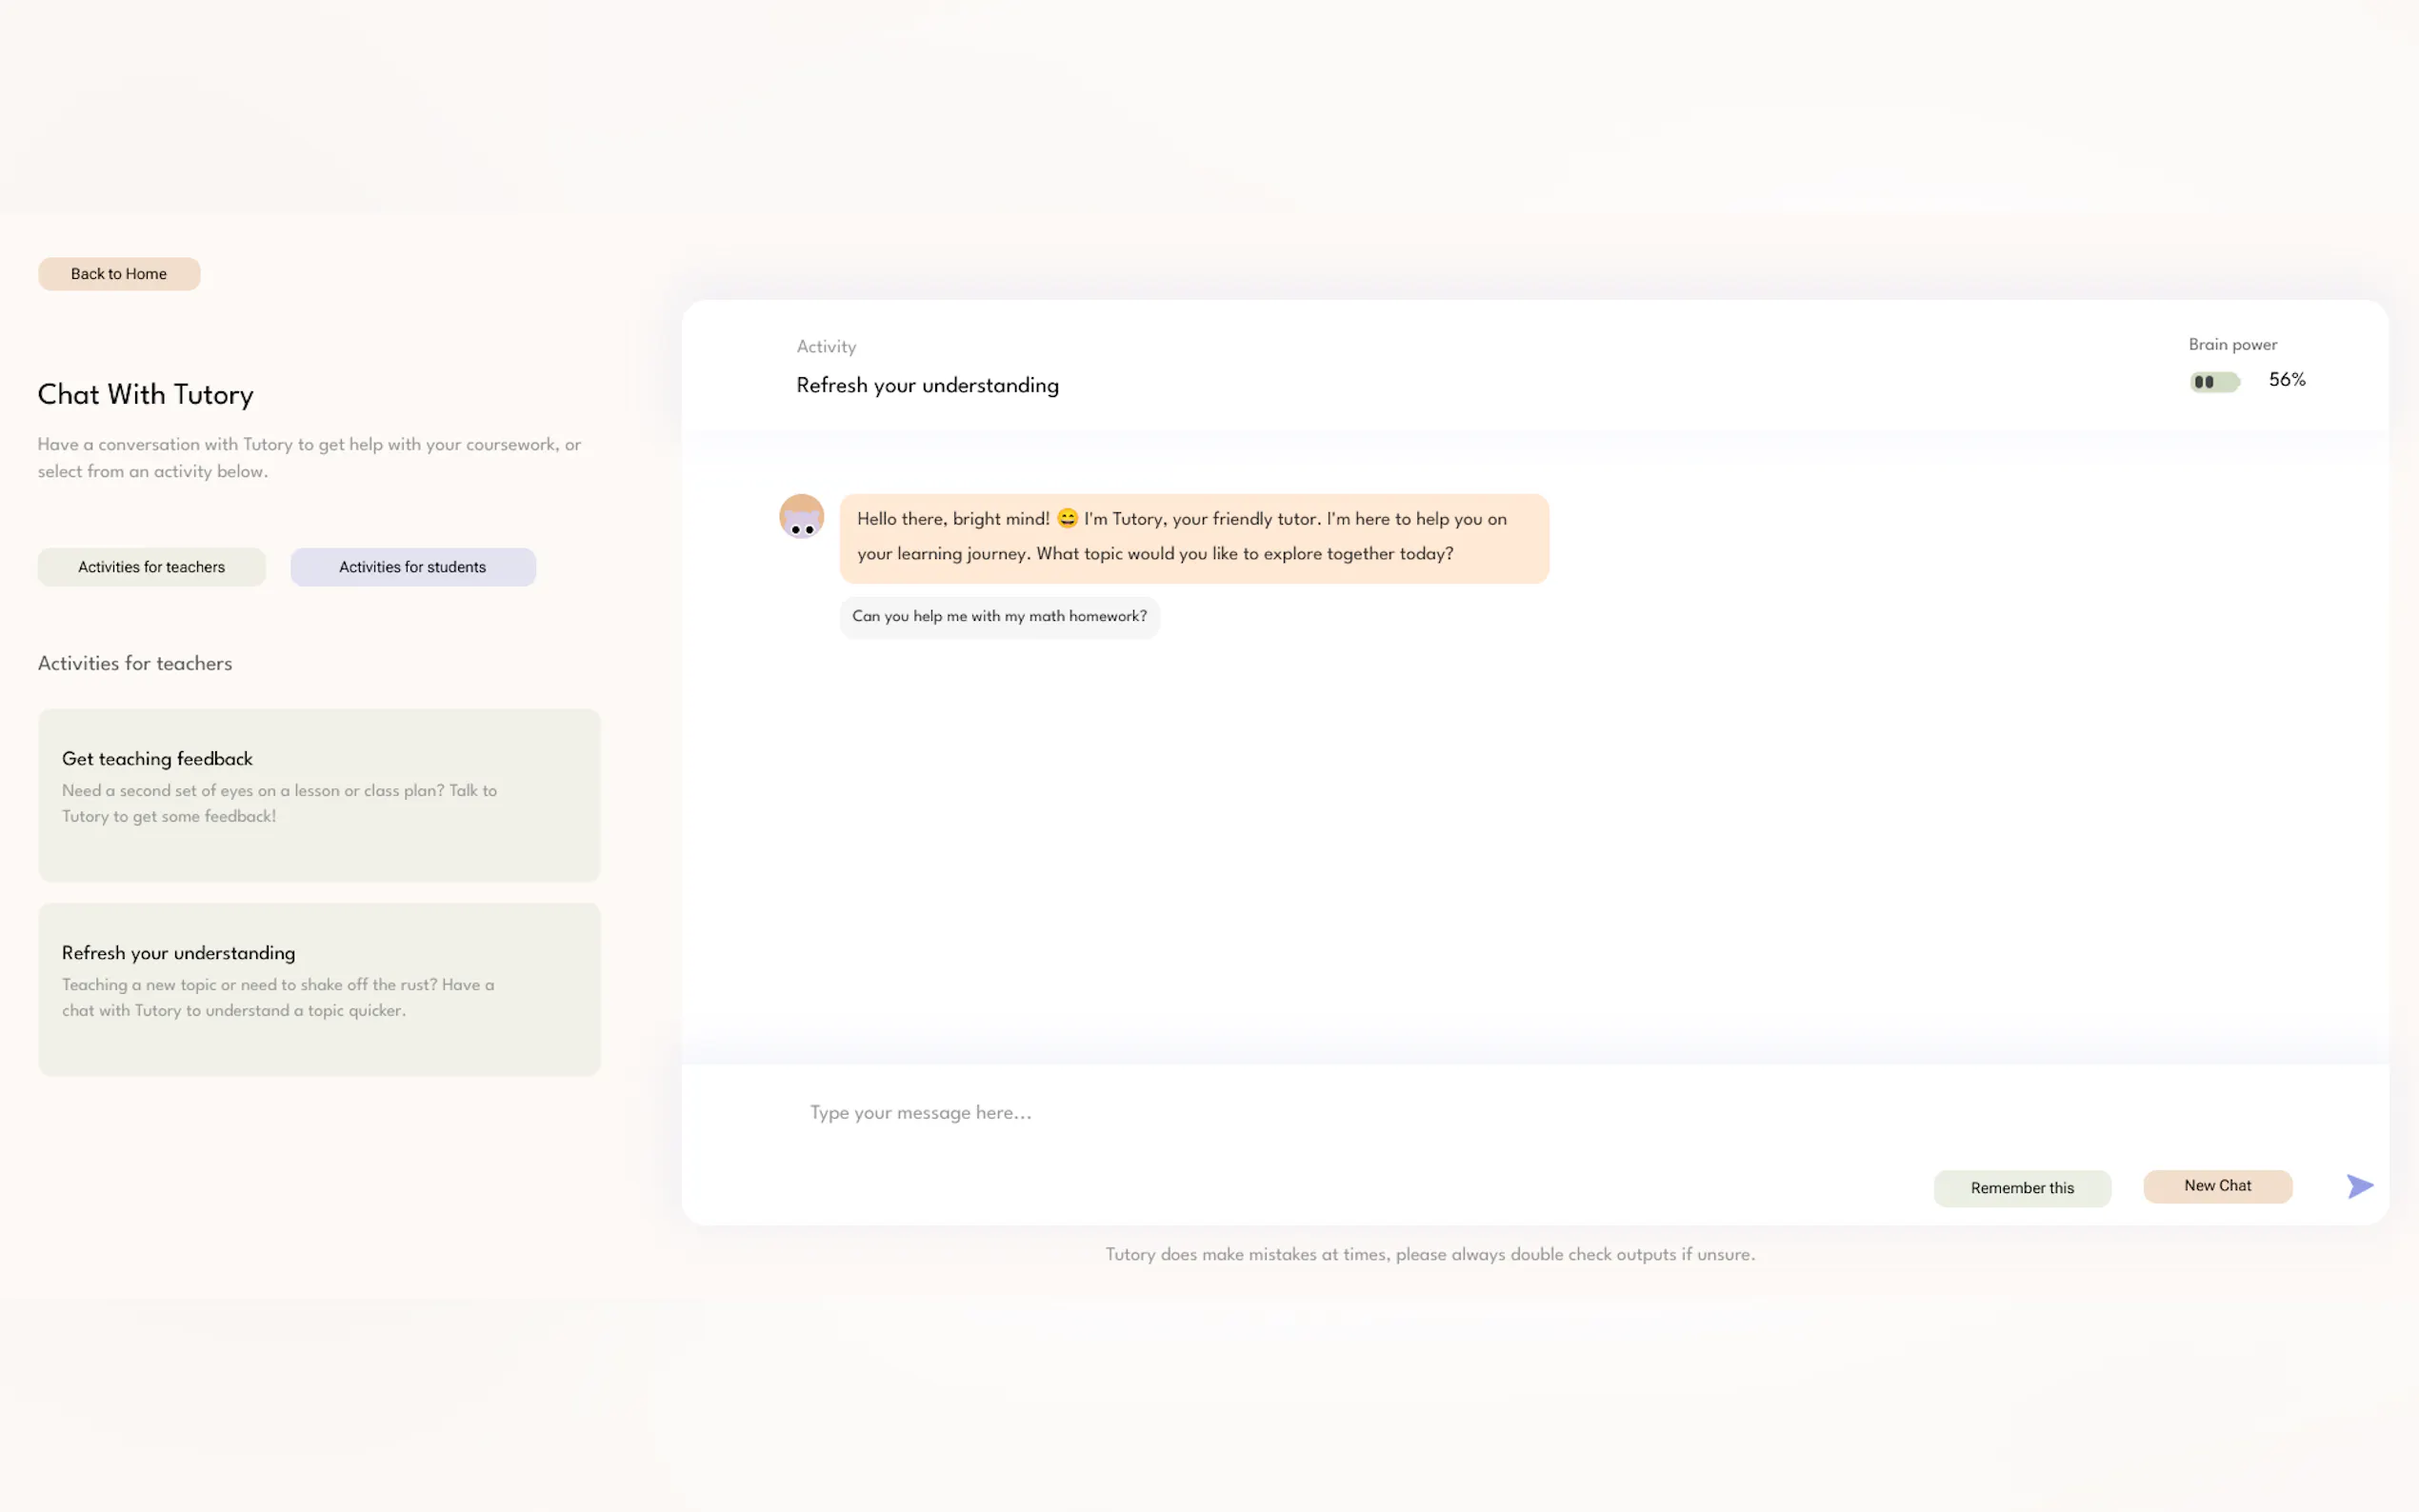Start a New Chat

[2217, 1186]
